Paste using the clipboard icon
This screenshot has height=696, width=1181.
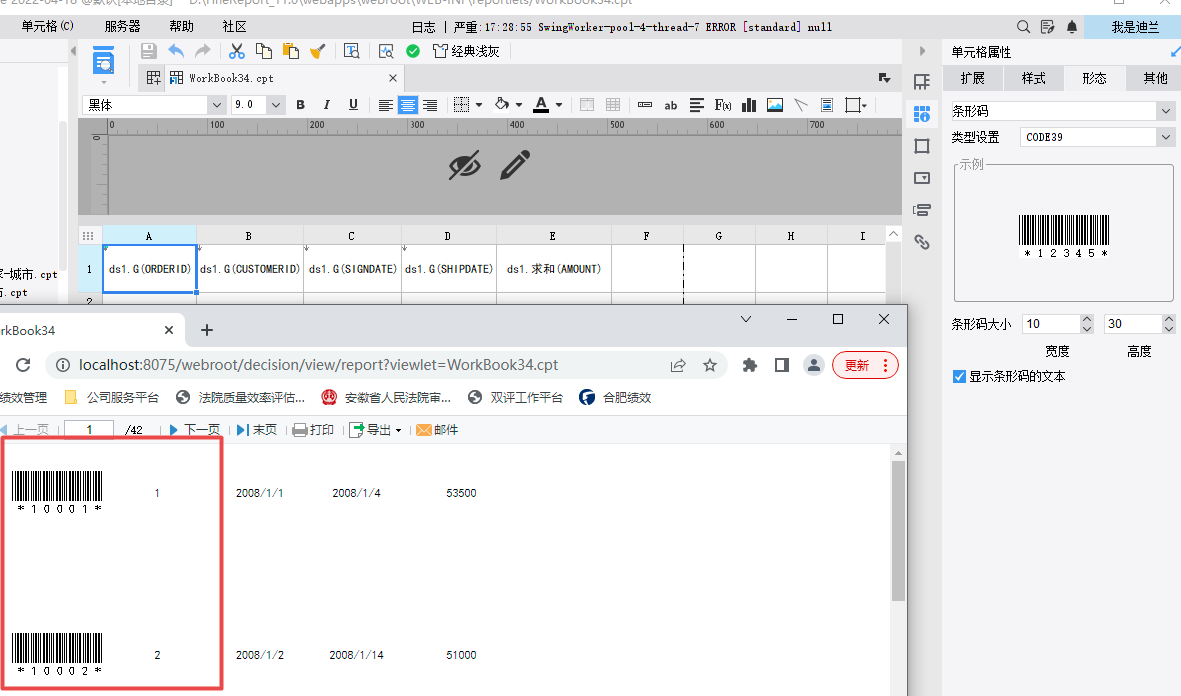coord(291,51)
